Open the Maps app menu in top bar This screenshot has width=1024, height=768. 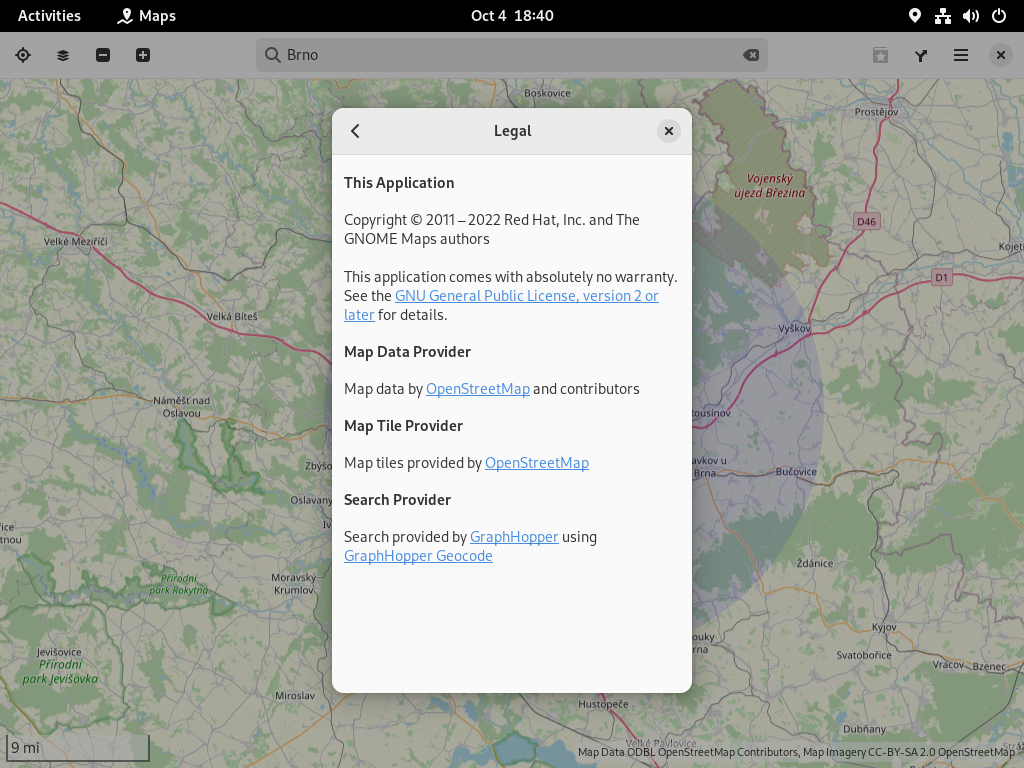(146, 16)
